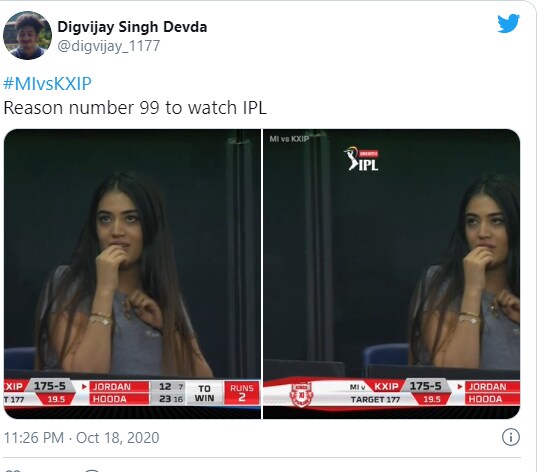Click the HOODA name in the right scoreboard

tap(485, 399)
